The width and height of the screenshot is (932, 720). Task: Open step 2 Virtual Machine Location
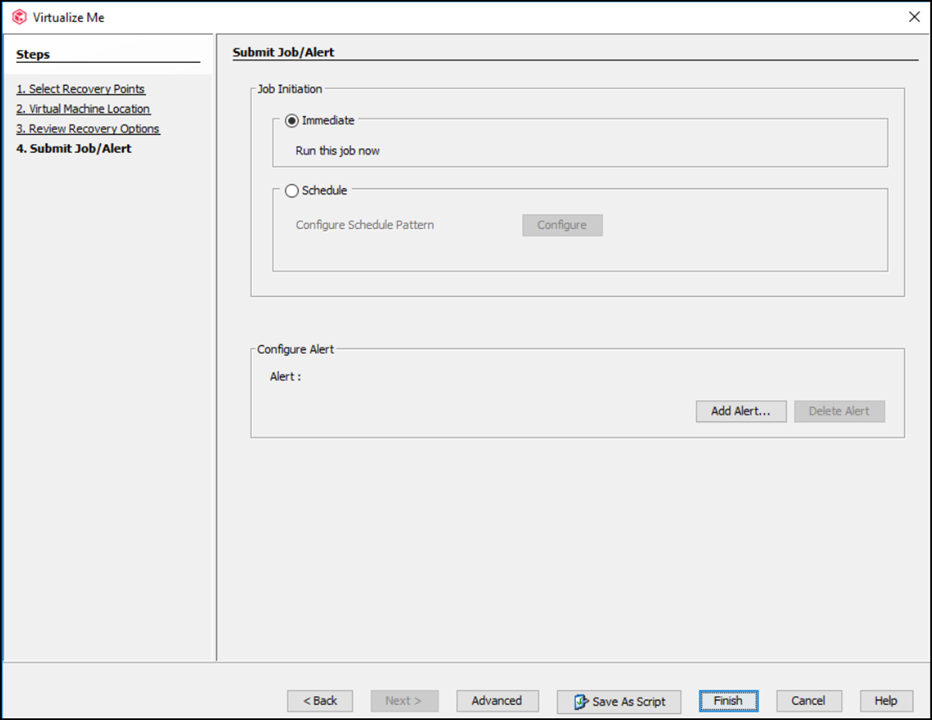[x=83, y=108]
